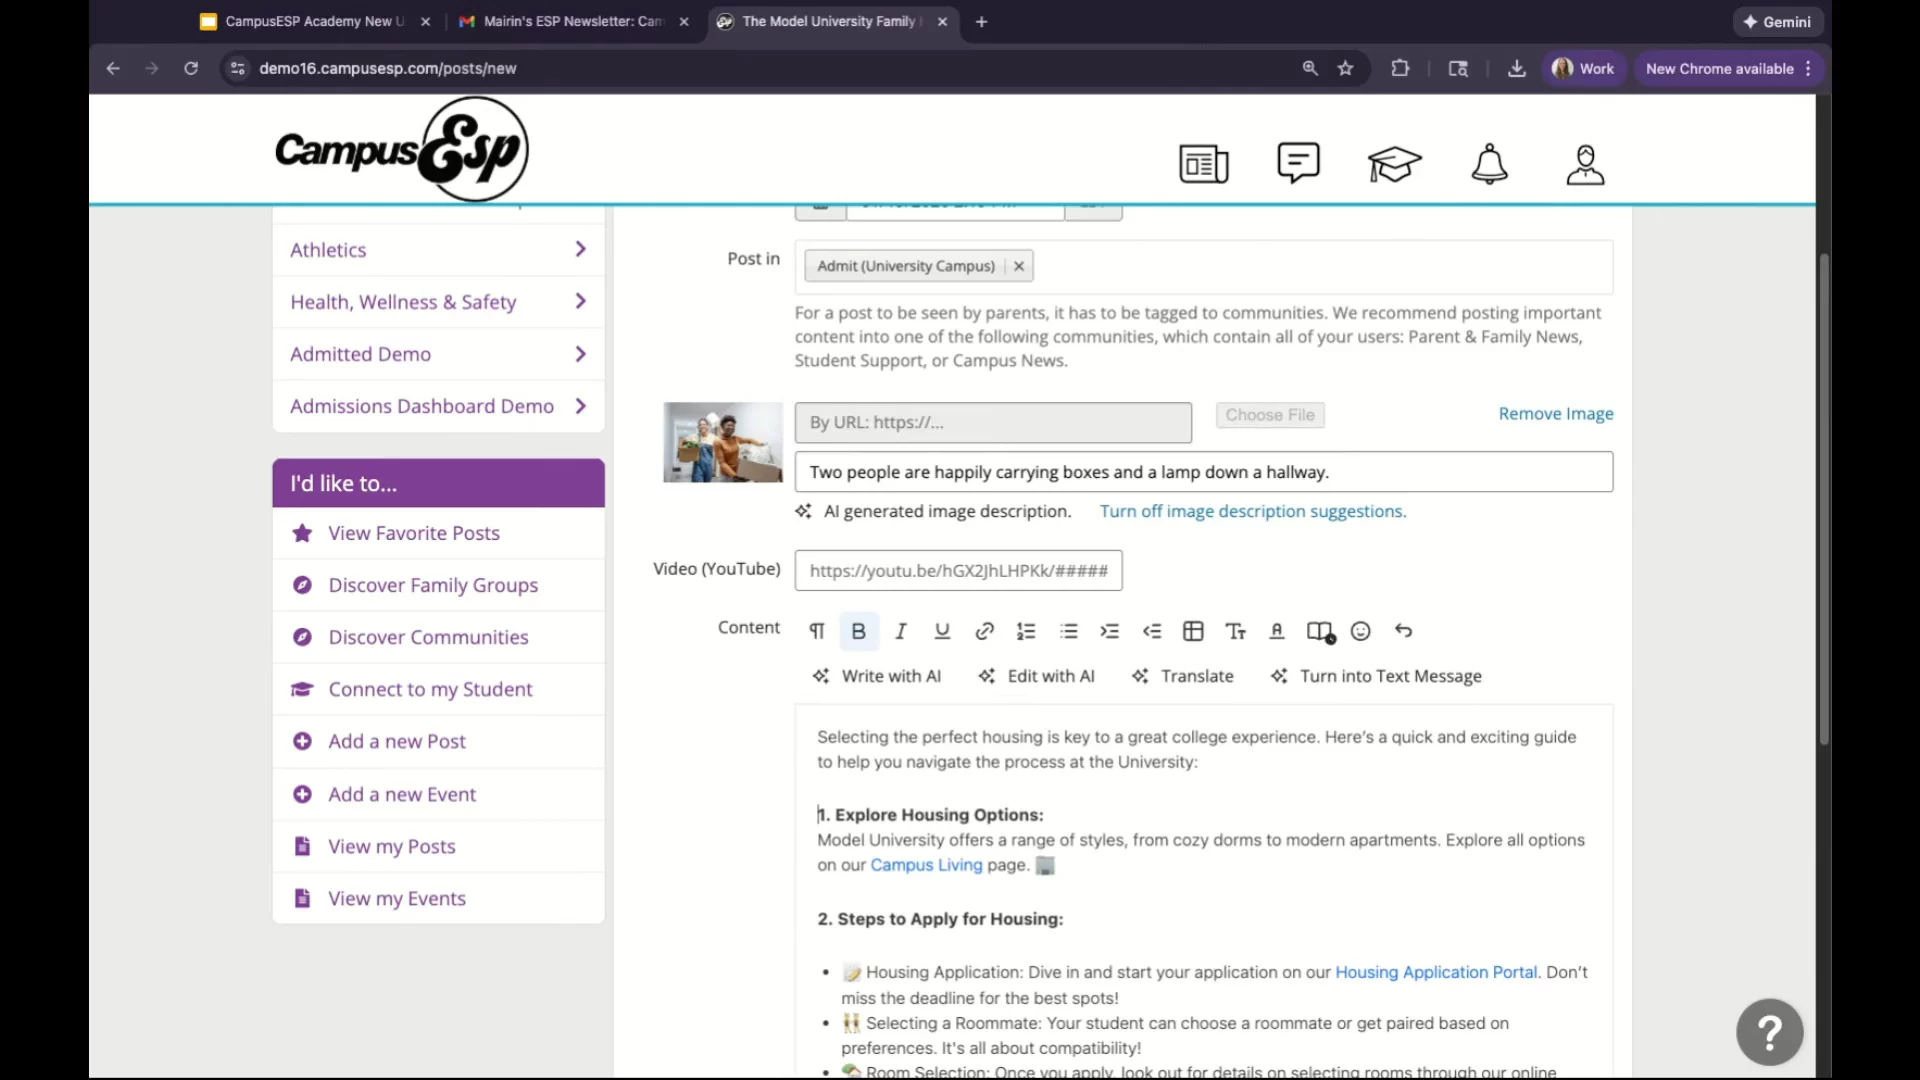
Task: Open the text color picker icon
Action: point(1276,631)
